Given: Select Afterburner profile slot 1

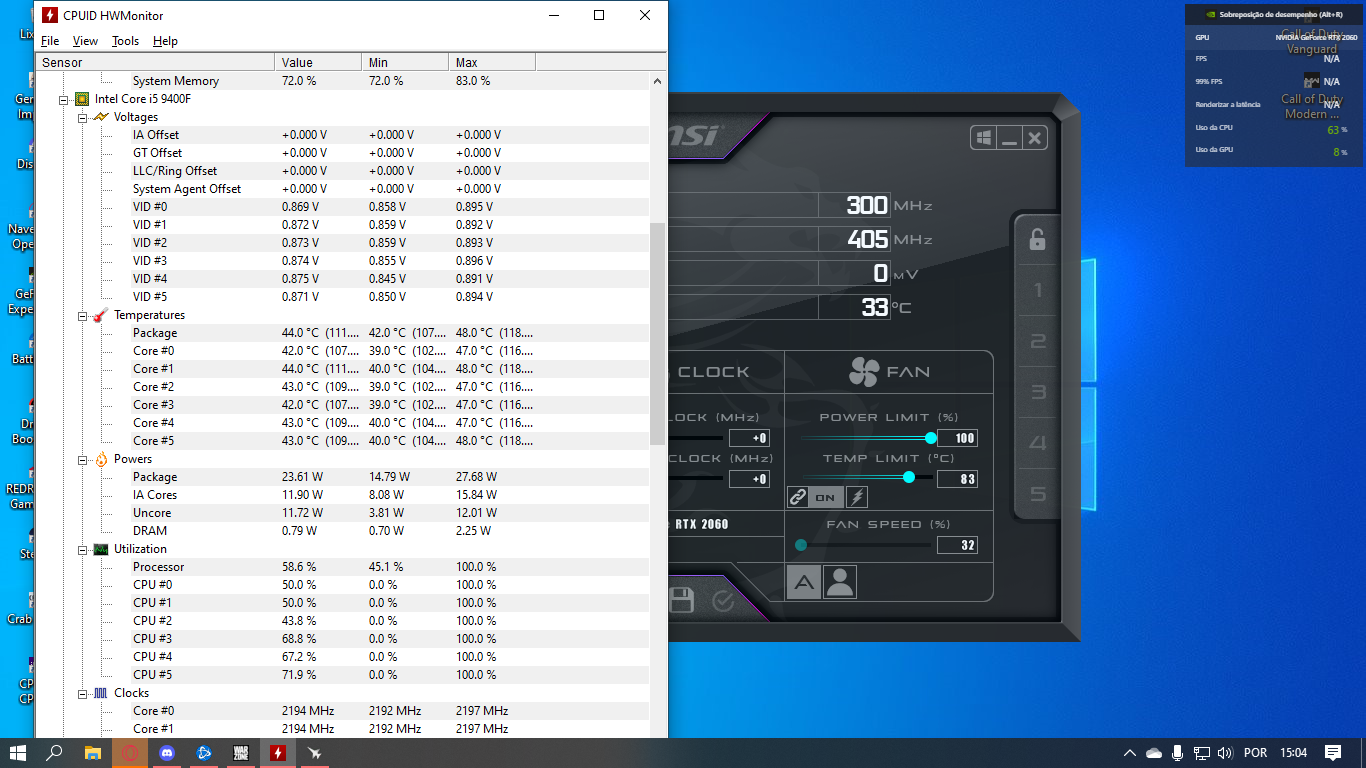Looking at the screenshot, I should click(1038, 291).
